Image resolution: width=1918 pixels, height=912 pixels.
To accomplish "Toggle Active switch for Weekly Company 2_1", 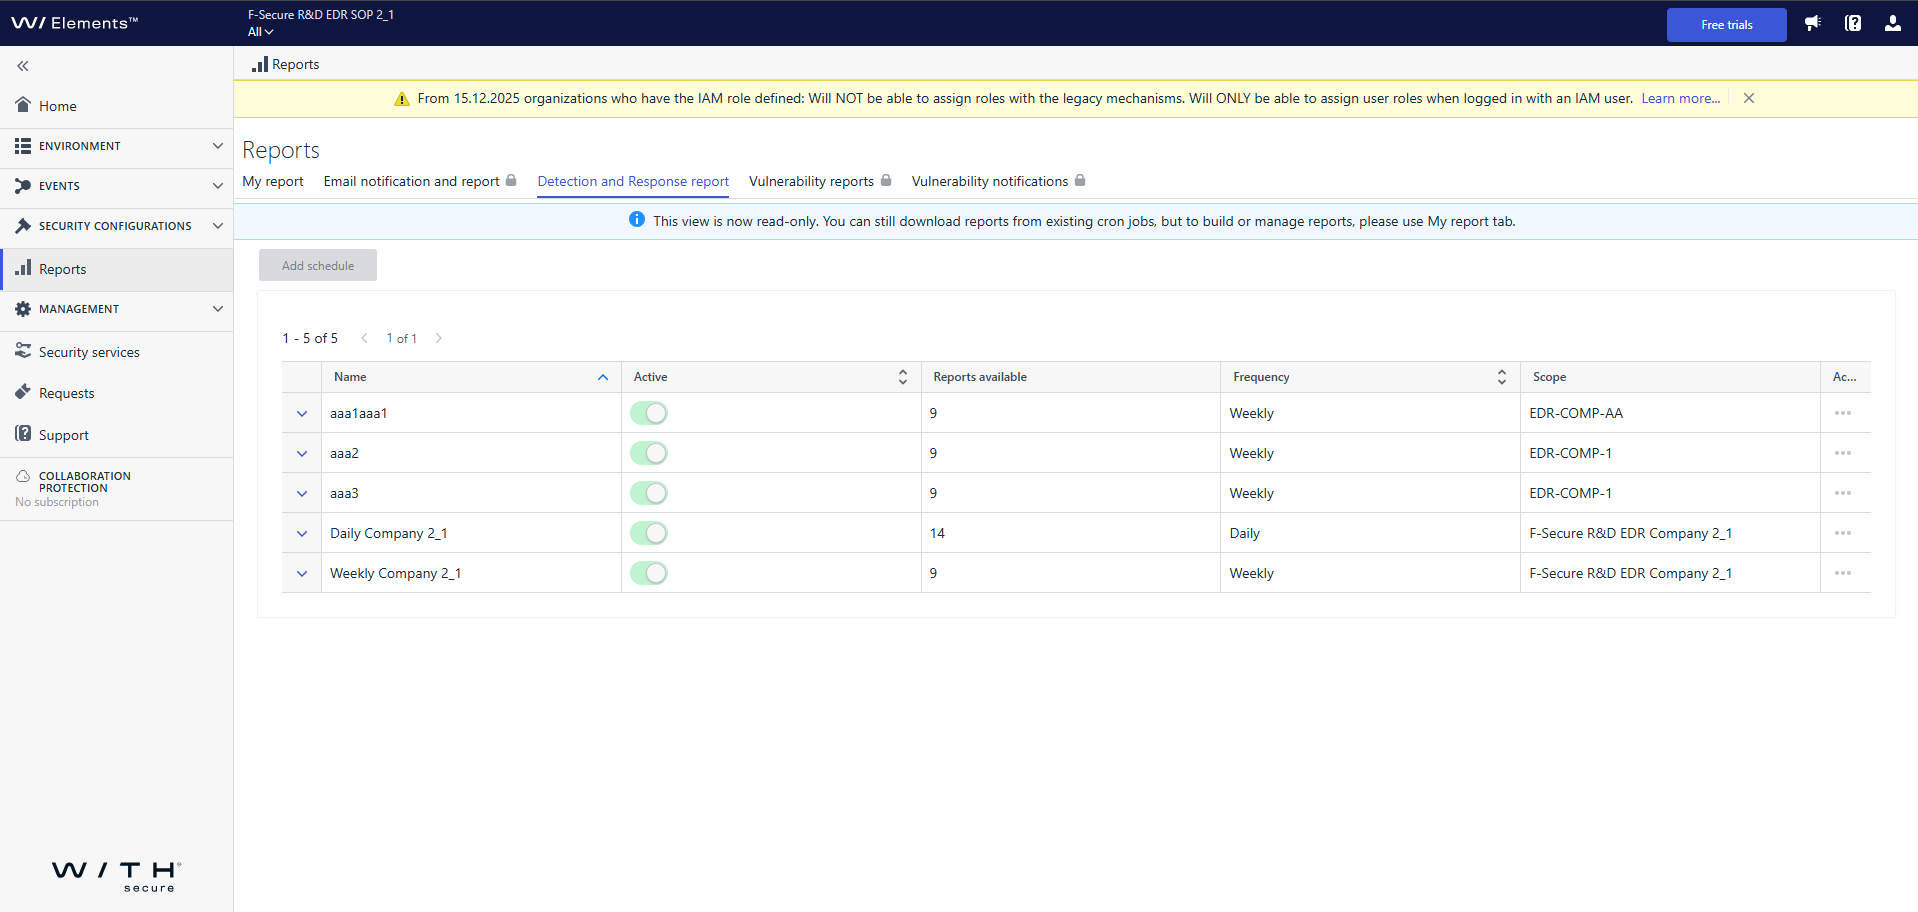I will pyautogui.click(x=649, y=573).
